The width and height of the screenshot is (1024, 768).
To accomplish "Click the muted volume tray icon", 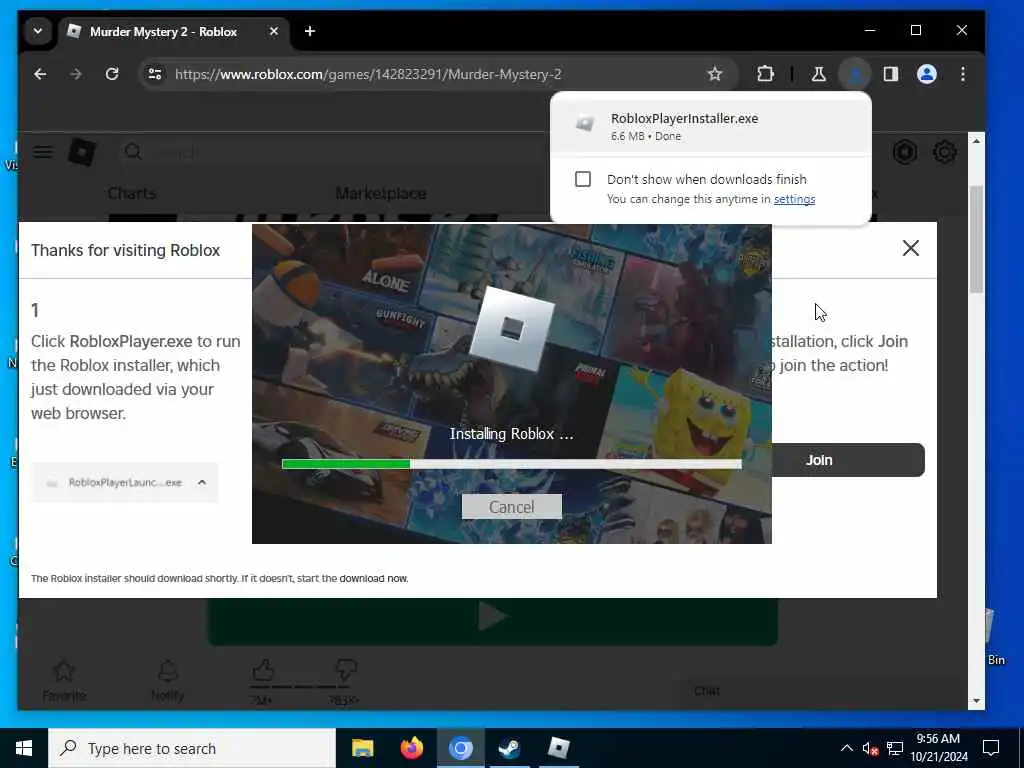I will point(870,748).
